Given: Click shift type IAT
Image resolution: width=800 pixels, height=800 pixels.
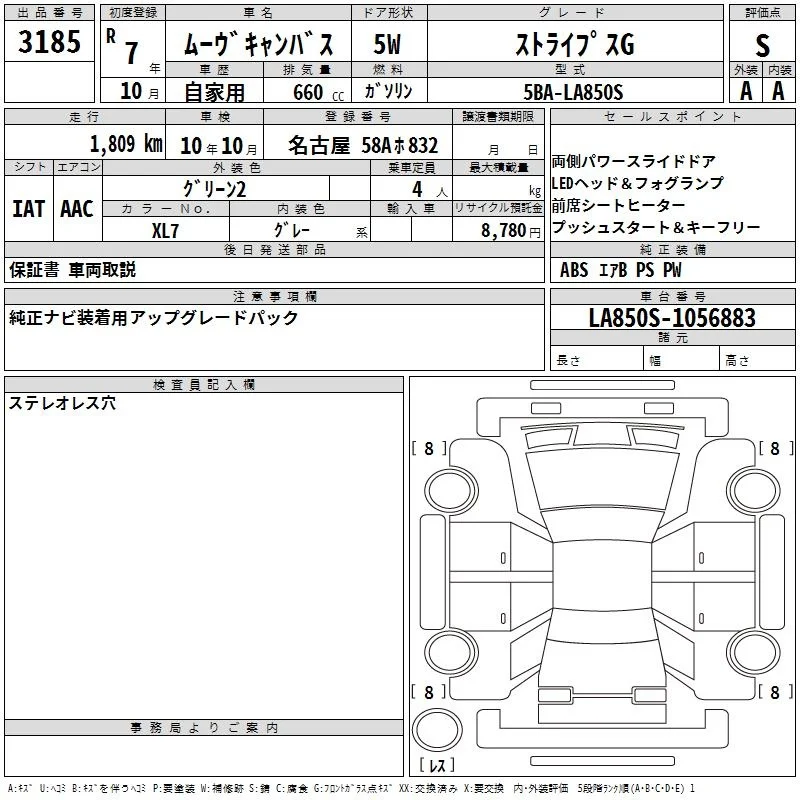Looking at the screenshot, I should pos(29,209).
